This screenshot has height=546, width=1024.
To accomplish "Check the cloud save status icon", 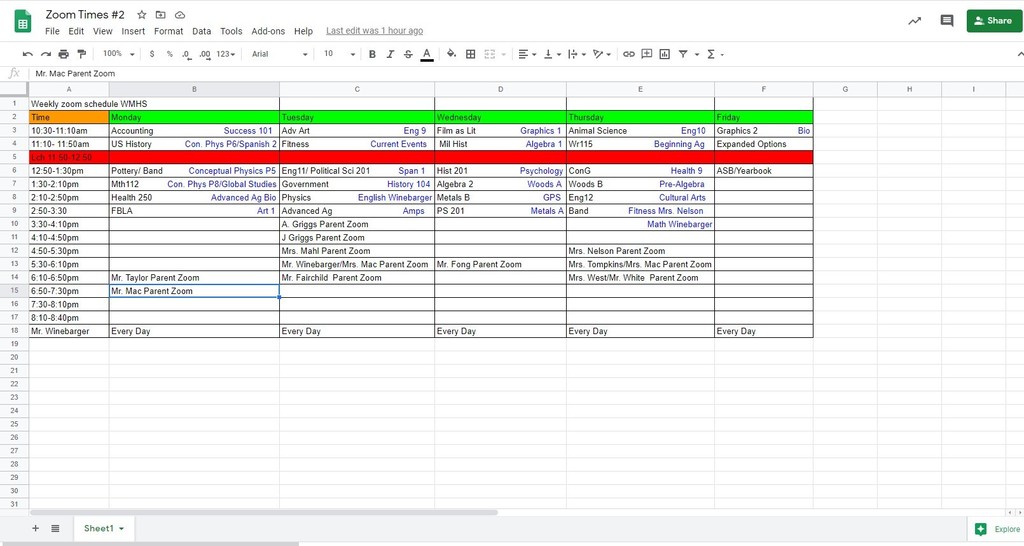I will coord(180,14).
